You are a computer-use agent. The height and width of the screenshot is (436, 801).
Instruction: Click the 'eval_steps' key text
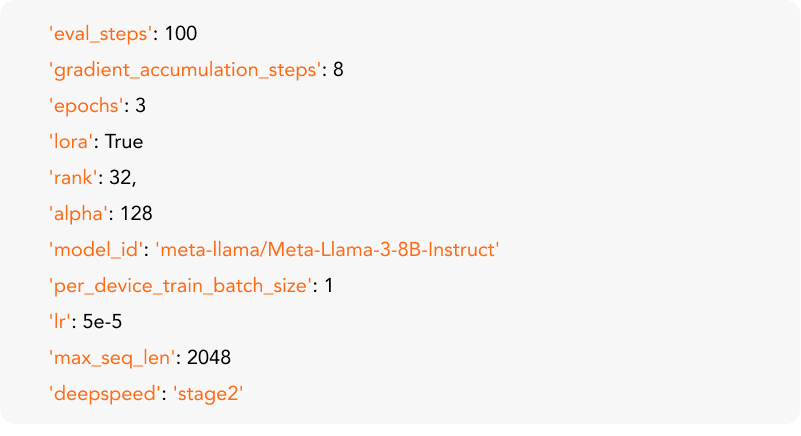101,34
